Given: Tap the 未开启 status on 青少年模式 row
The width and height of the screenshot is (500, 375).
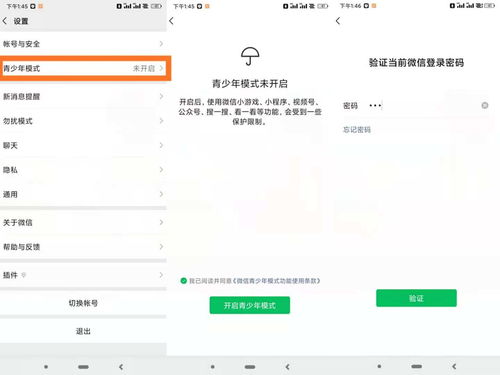Looking at the screenshot, I should [x=144, y=68].
